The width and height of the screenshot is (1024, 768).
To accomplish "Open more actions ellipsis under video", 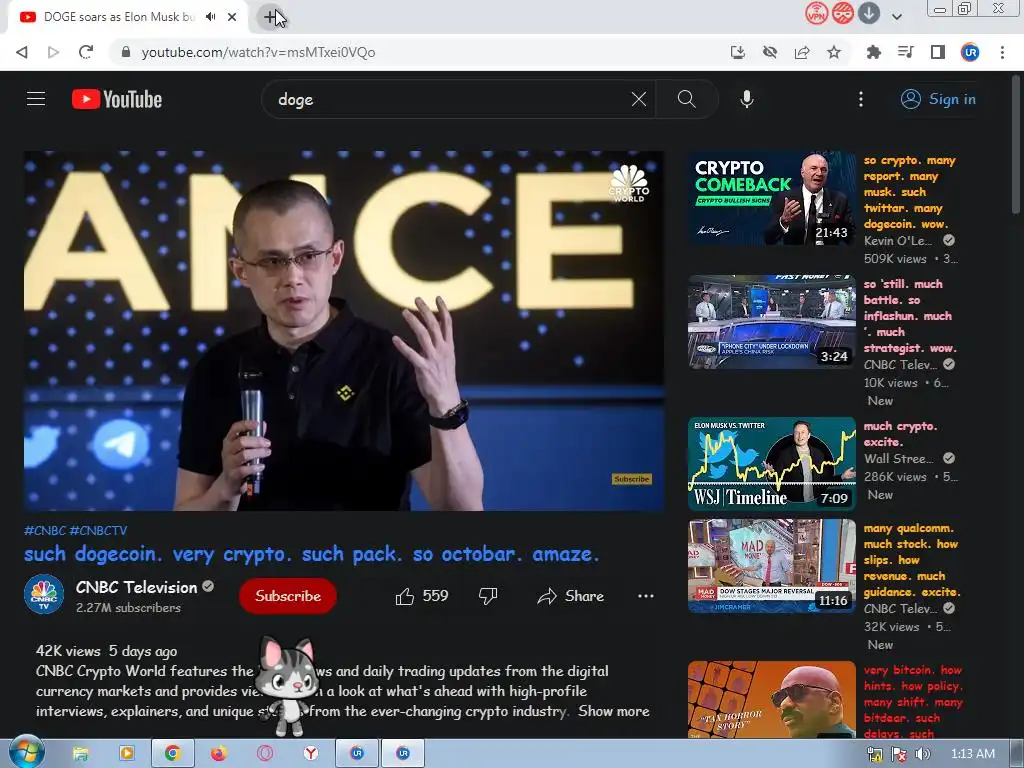I will tap(646, 596).
